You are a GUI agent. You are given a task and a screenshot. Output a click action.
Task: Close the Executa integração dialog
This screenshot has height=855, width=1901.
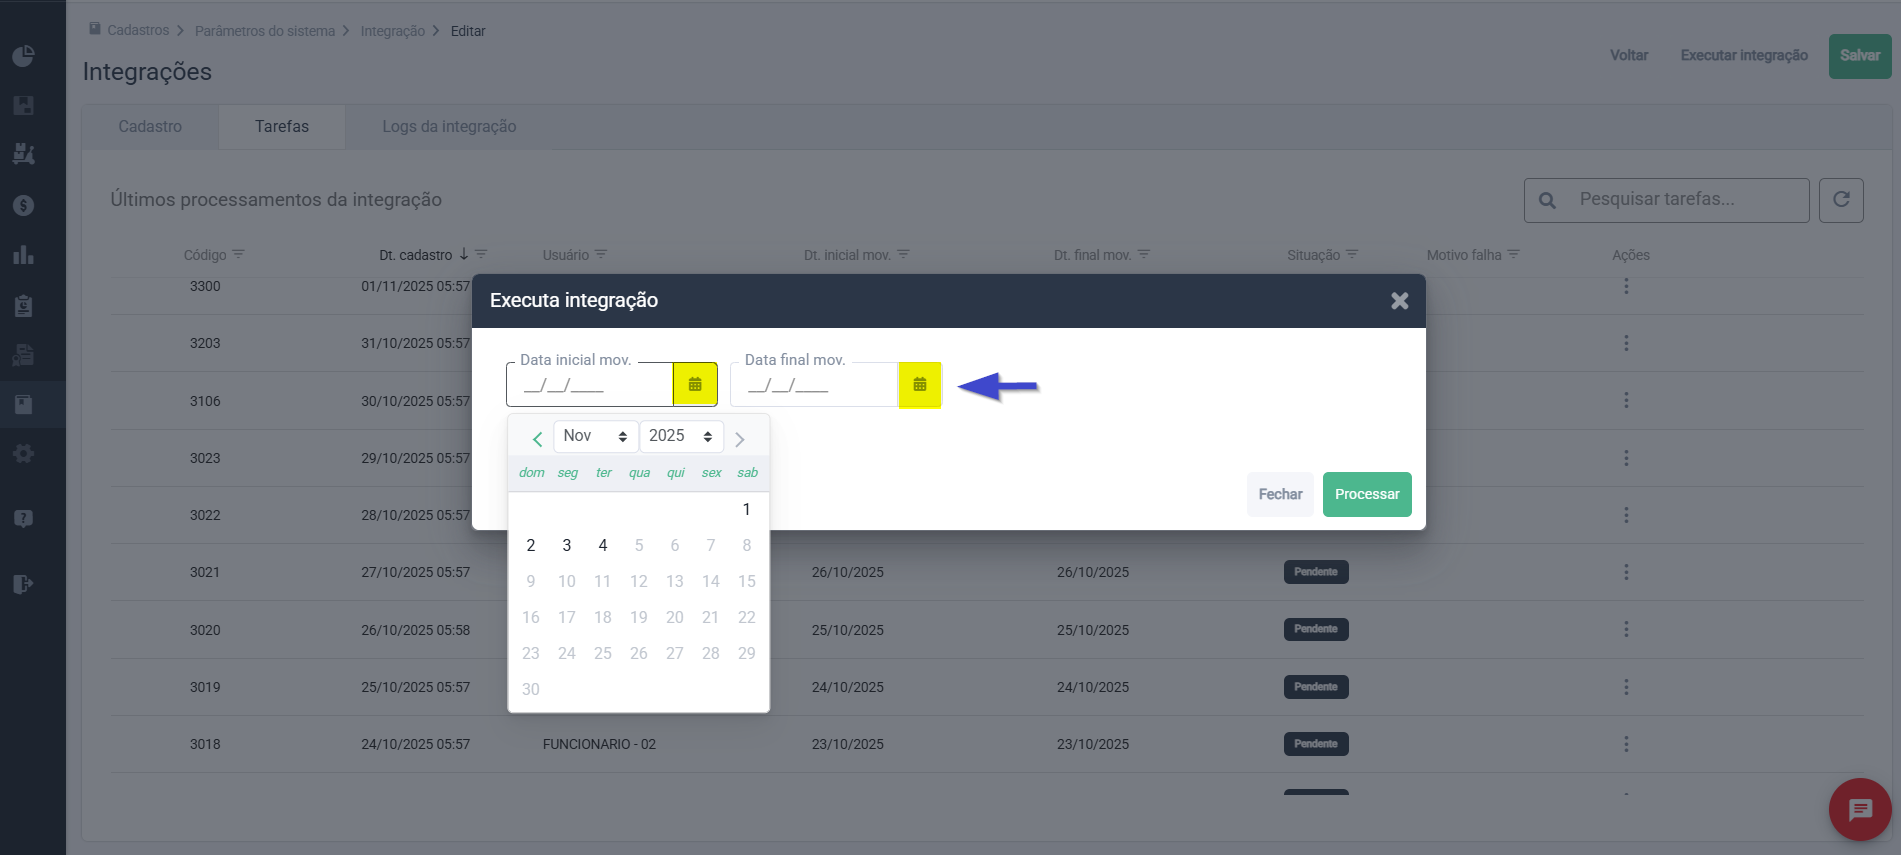click(1399, 301)
